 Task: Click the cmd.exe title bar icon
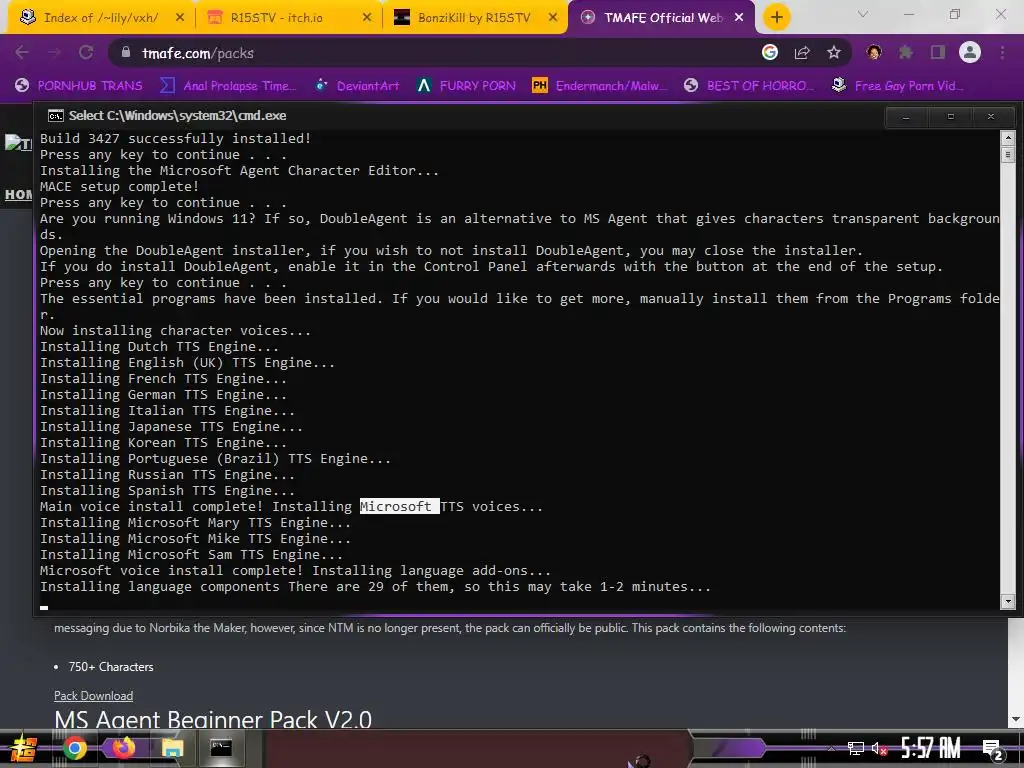point(56,116)
